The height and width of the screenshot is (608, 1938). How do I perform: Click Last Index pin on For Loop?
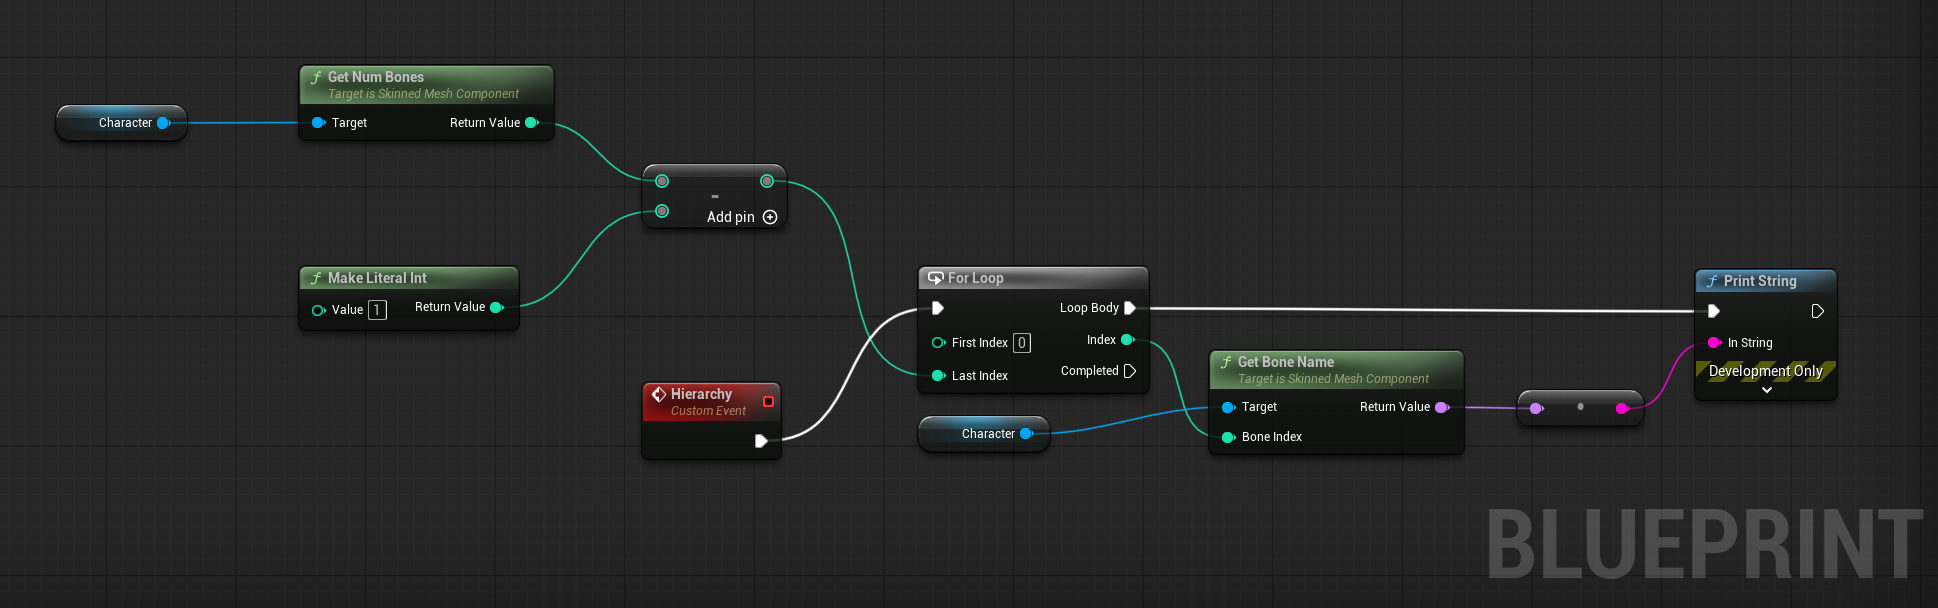(x=939, y=376)
